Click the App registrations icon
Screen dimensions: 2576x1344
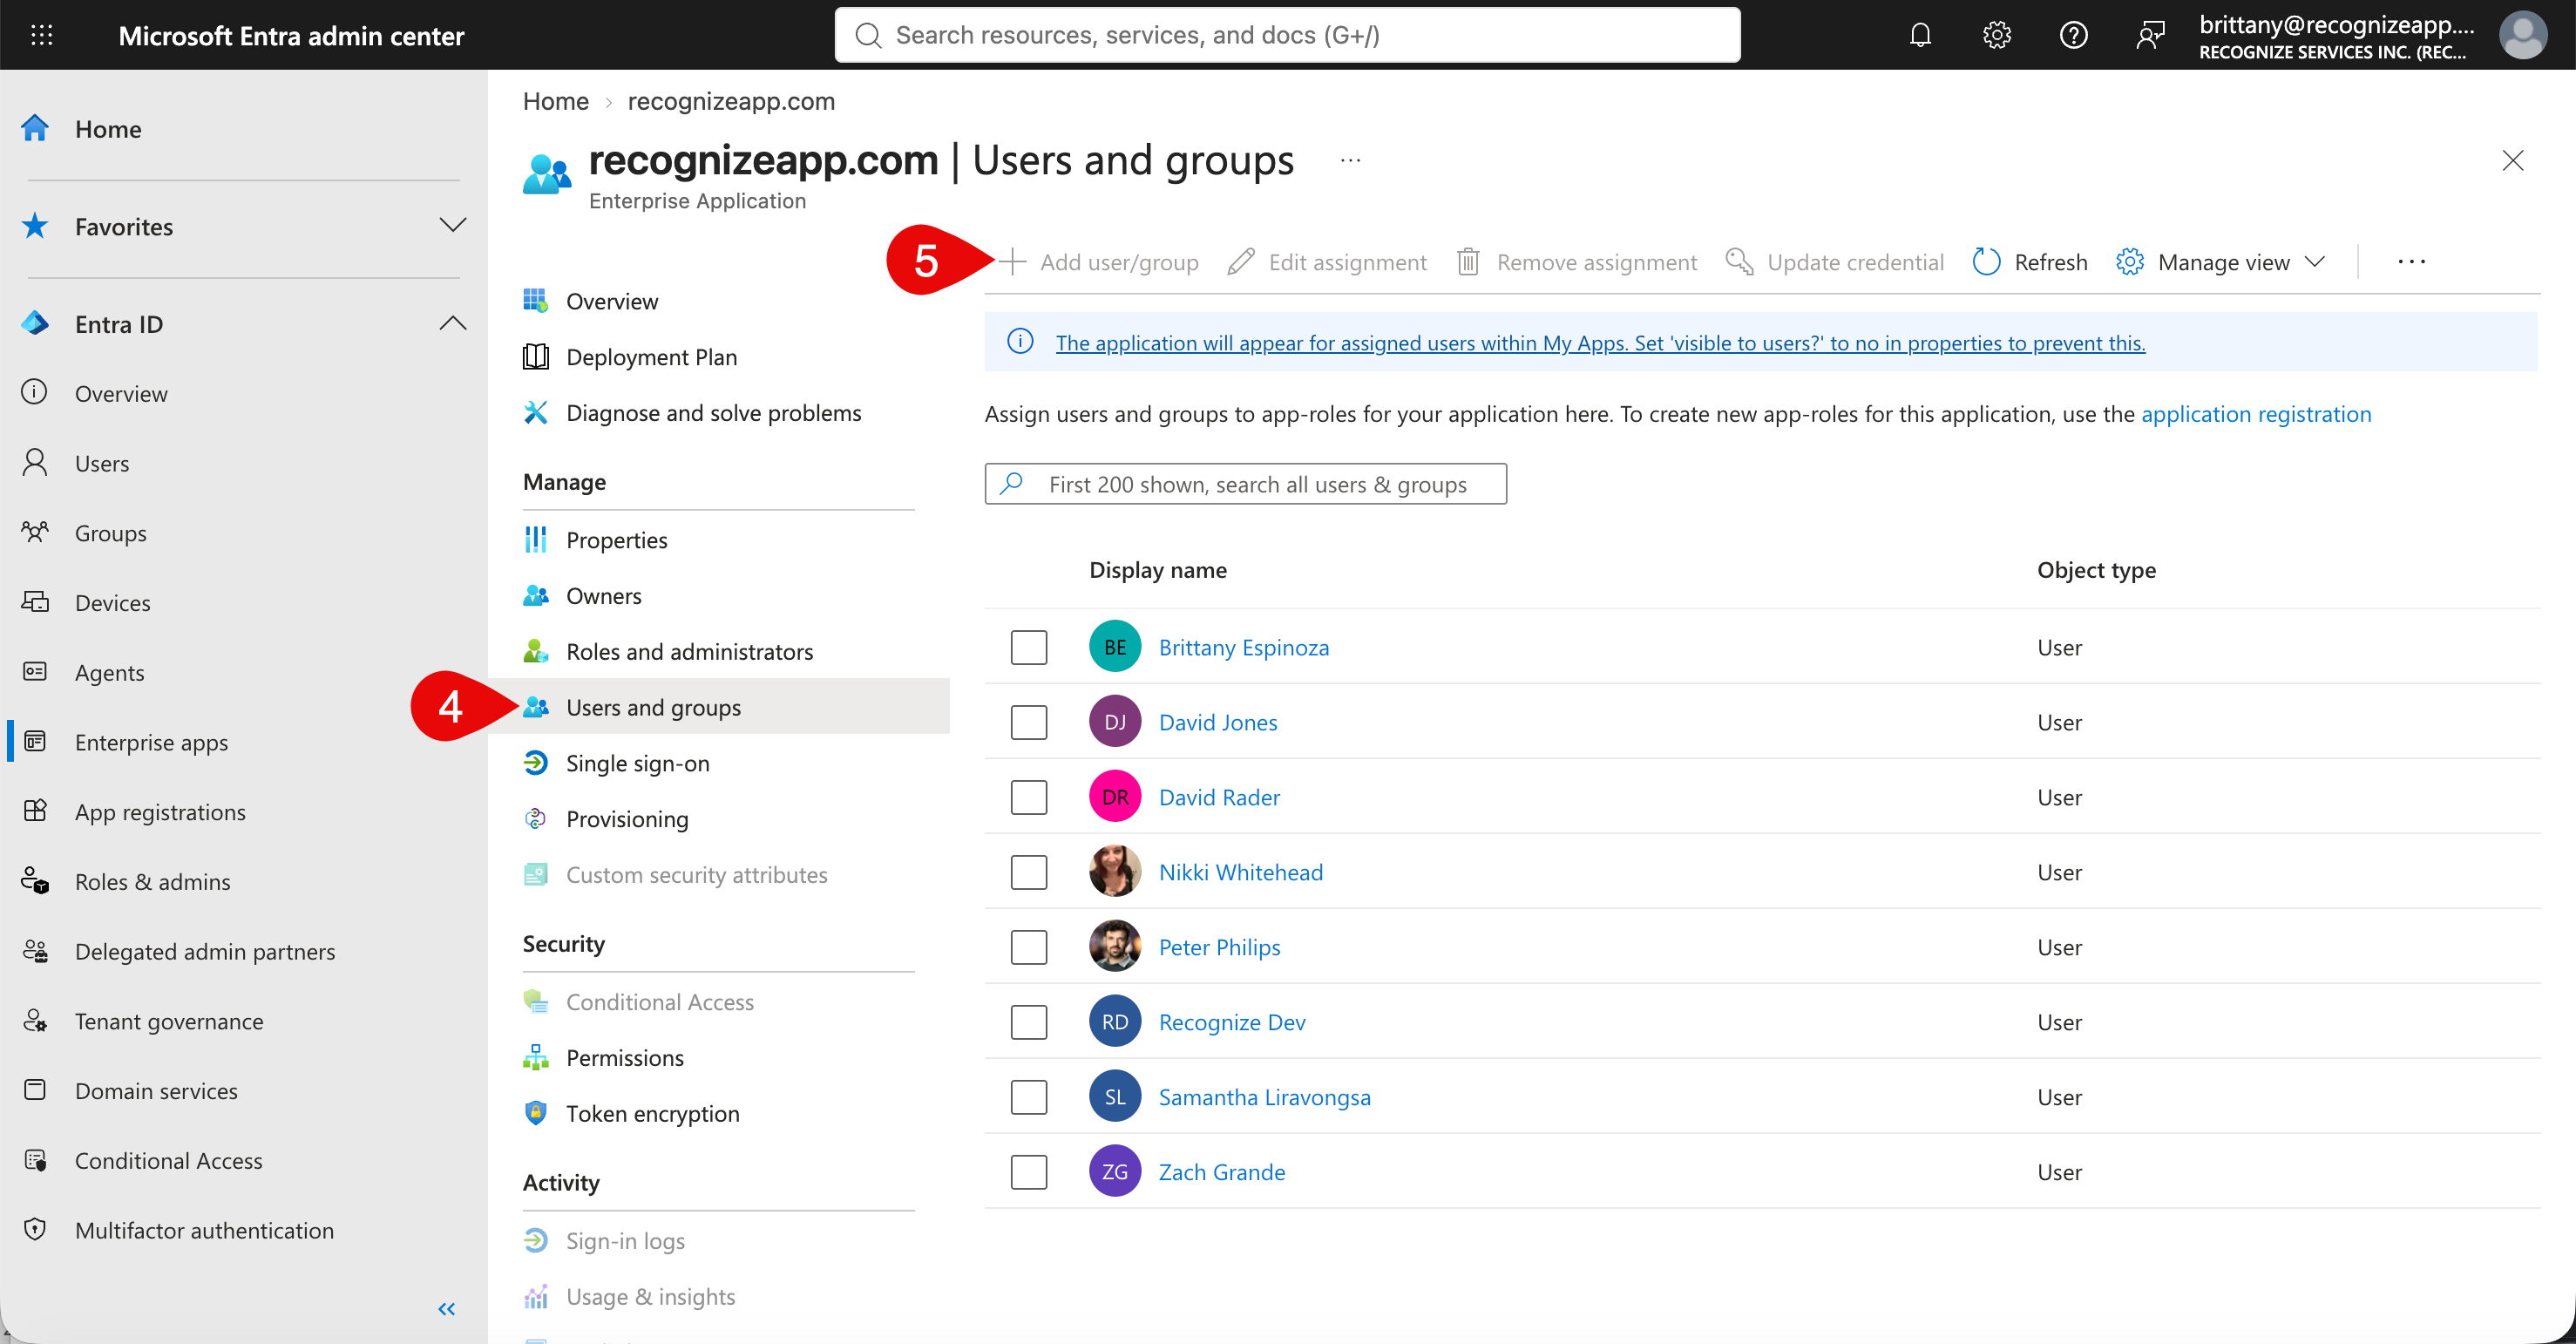[x=35, y=811]
